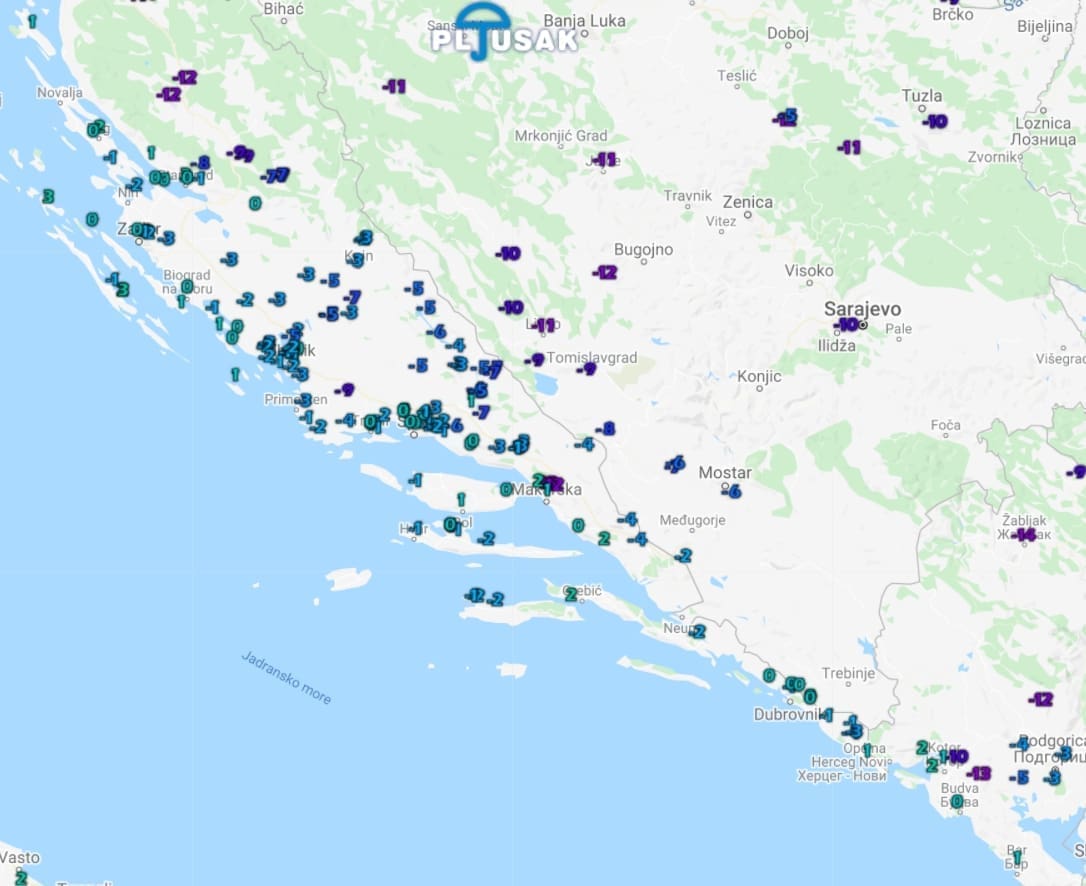Click the -6 marker at Mostar
This screenshot has height=886, width=1086.
pyautogui.click(x=734, y=492)
